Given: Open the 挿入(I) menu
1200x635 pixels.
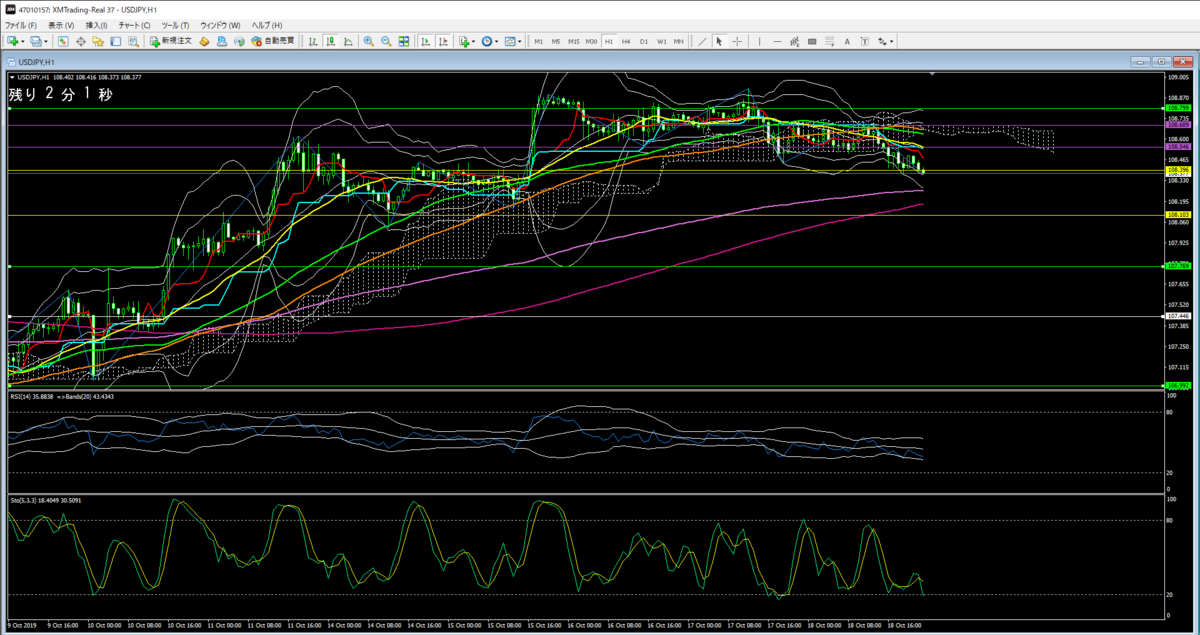Looking at the screenshot, I should (97, 24).
